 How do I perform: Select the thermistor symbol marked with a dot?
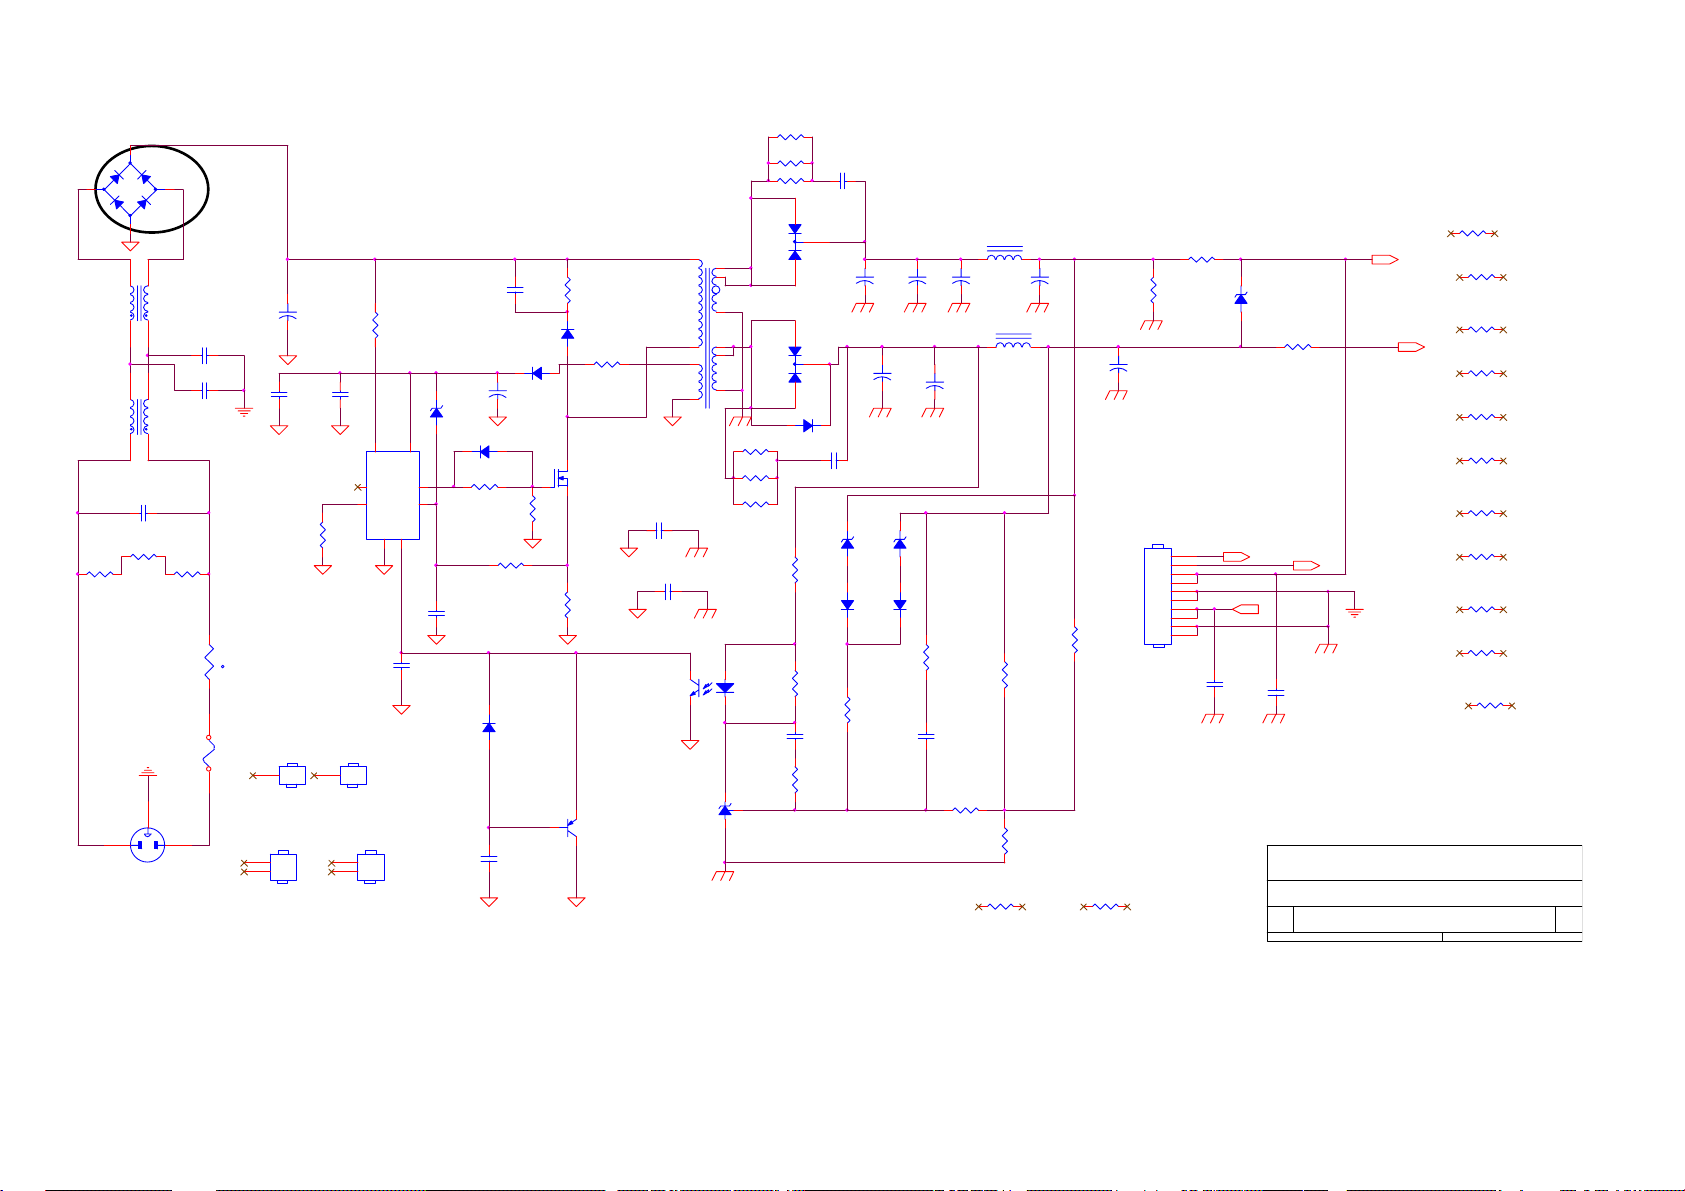click(x=211, y=664)
